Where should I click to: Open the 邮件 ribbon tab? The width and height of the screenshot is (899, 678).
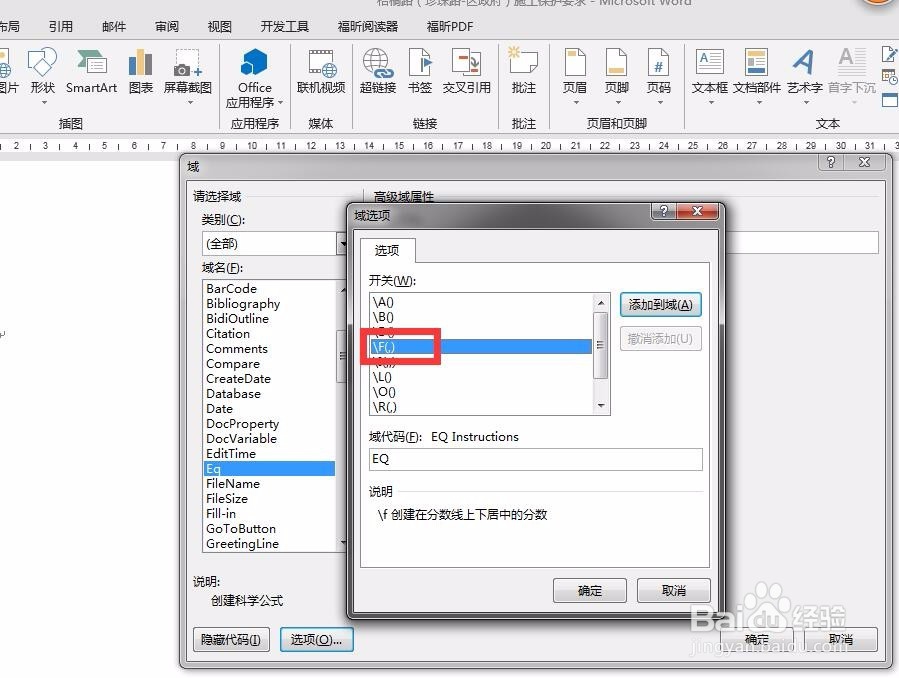pos(114,26)
